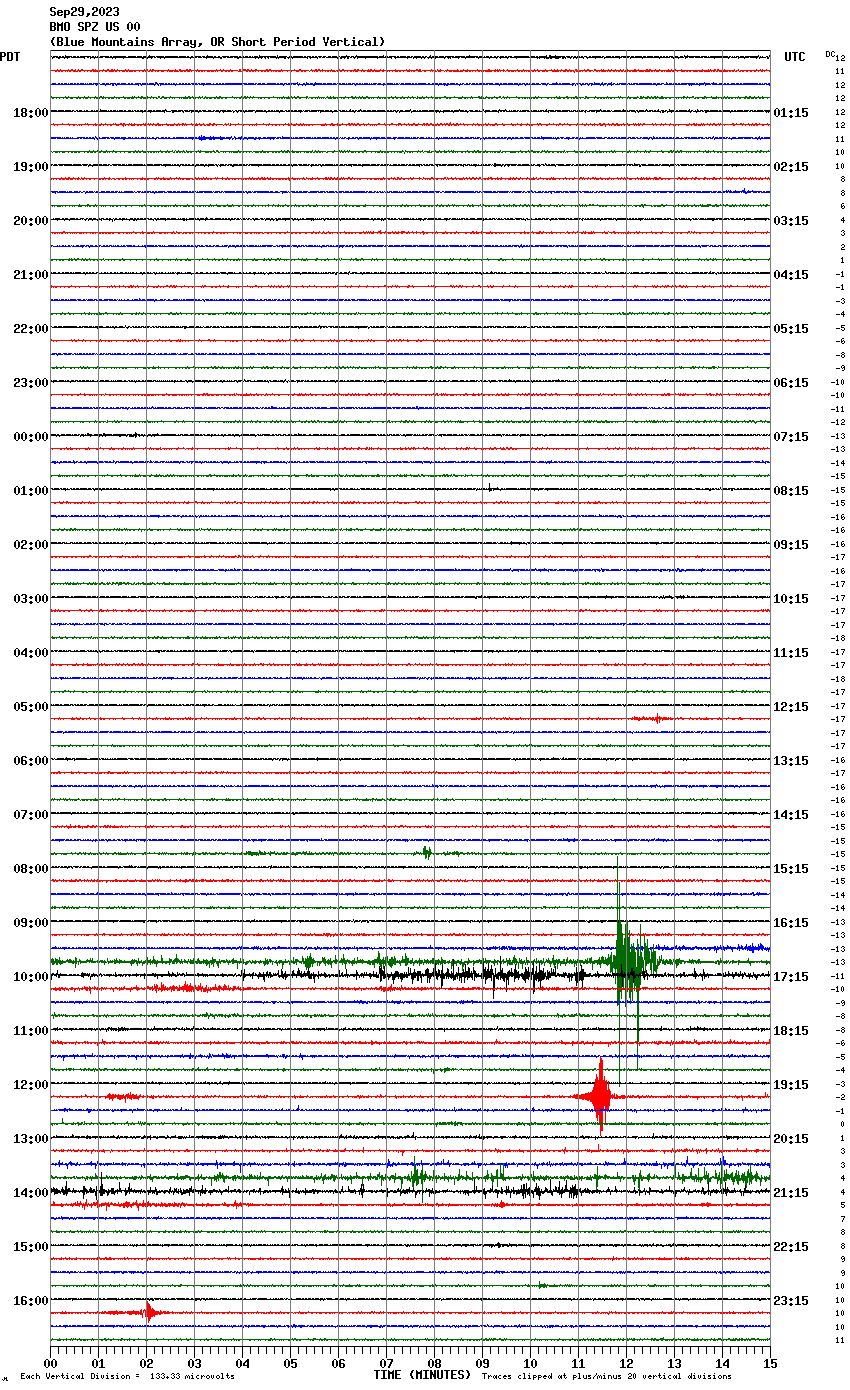Select the BMO SPZ US 00 station label

tap(95, 27)
